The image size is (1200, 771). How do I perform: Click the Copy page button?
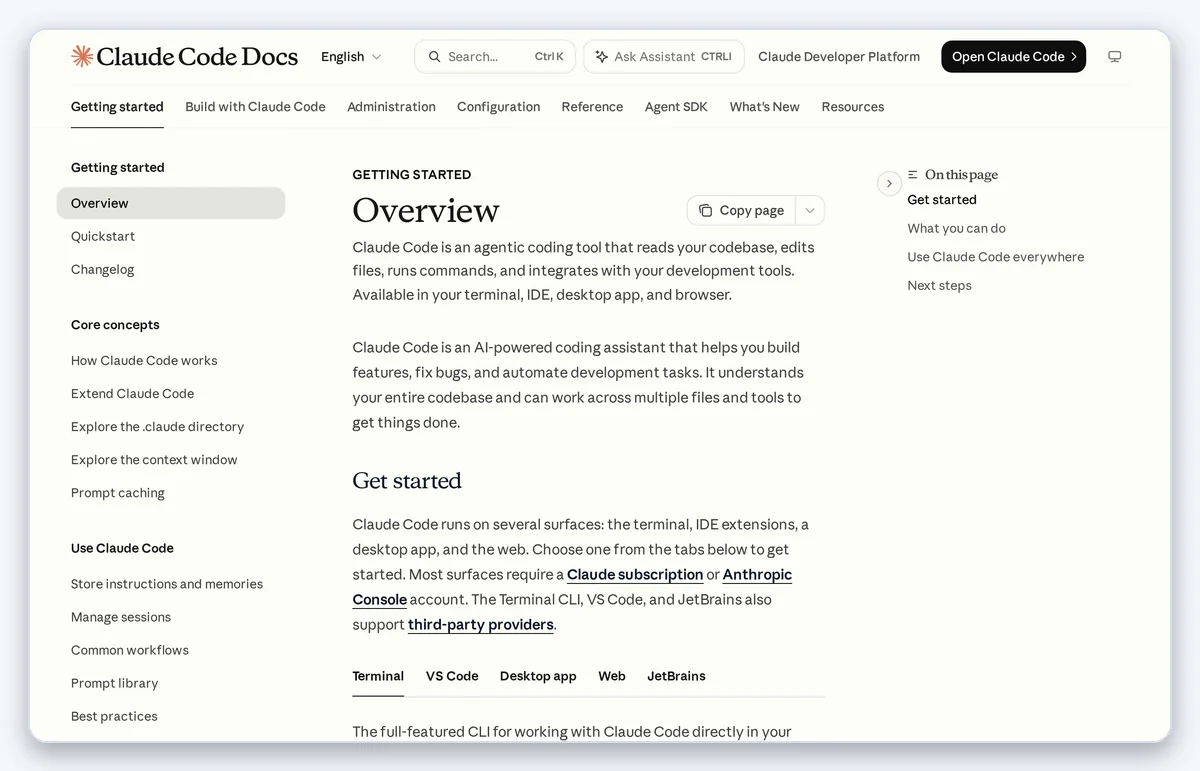[x=741, y=210]
